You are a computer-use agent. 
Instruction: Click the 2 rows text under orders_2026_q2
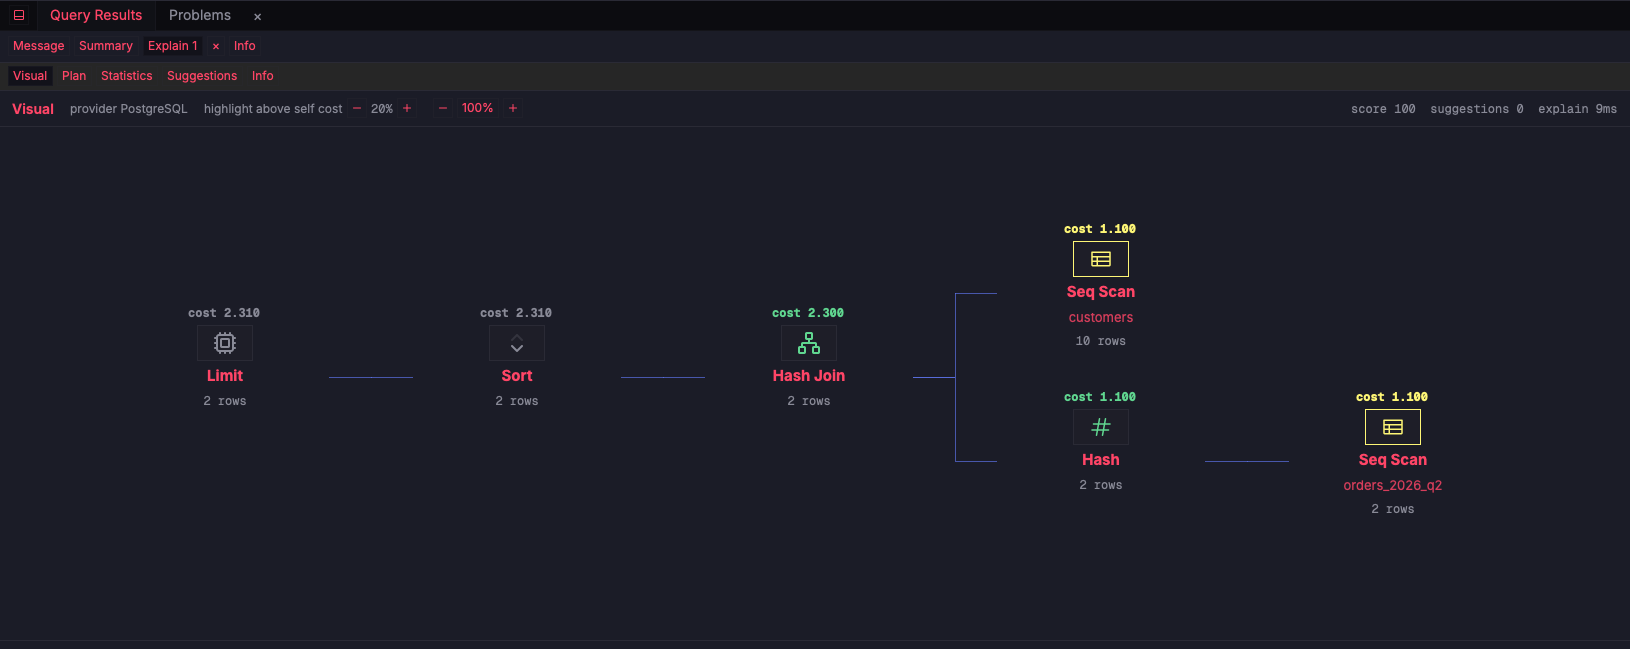(x=1393, y=509)
